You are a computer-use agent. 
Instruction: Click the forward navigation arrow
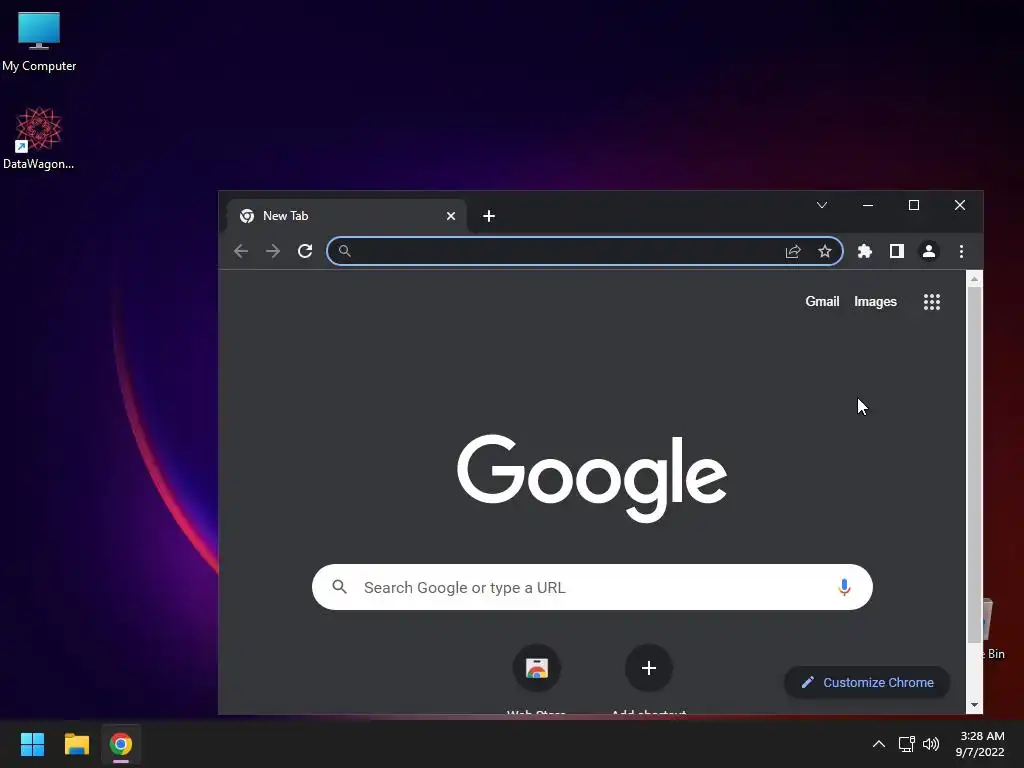[x=273, y=251]
